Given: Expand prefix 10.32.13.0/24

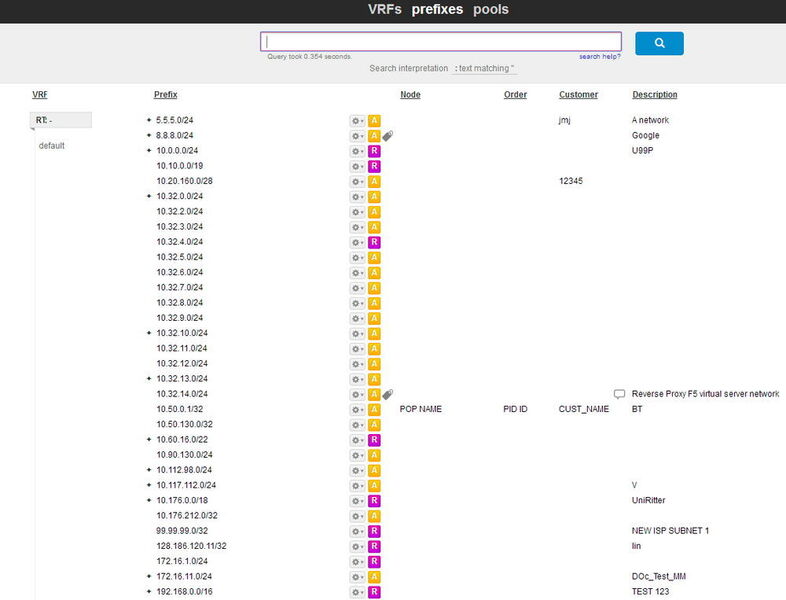Looking at the screenshot, I should click(x=149, y=378).
